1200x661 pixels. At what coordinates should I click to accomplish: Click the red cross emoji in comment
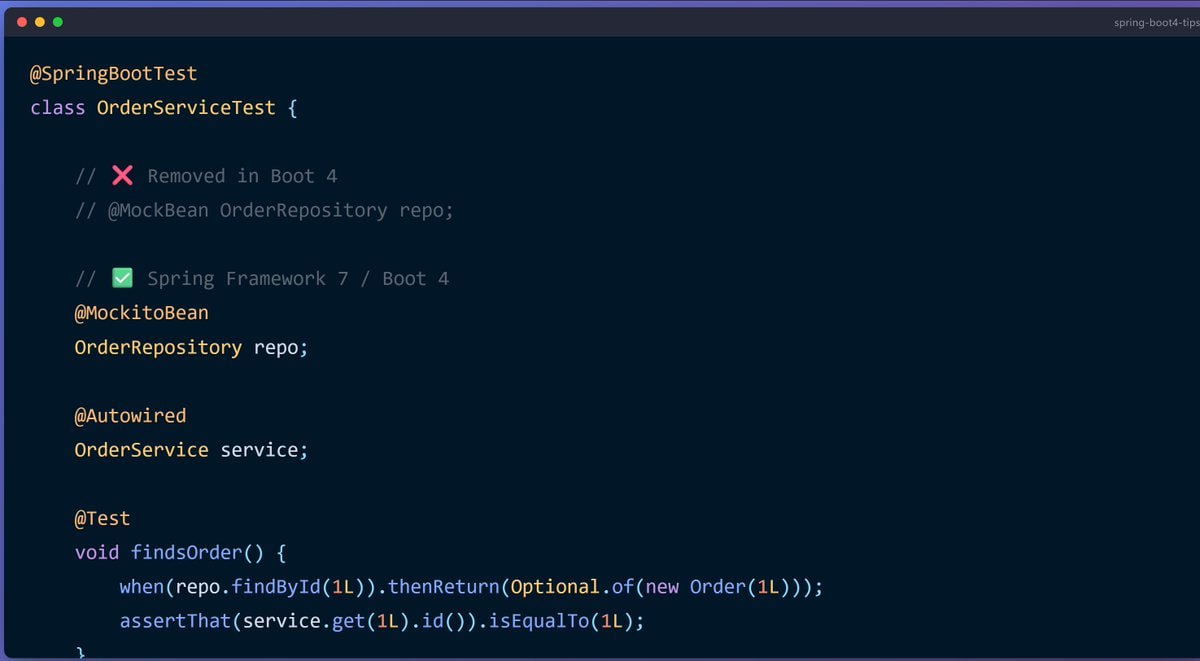point(122,176)
